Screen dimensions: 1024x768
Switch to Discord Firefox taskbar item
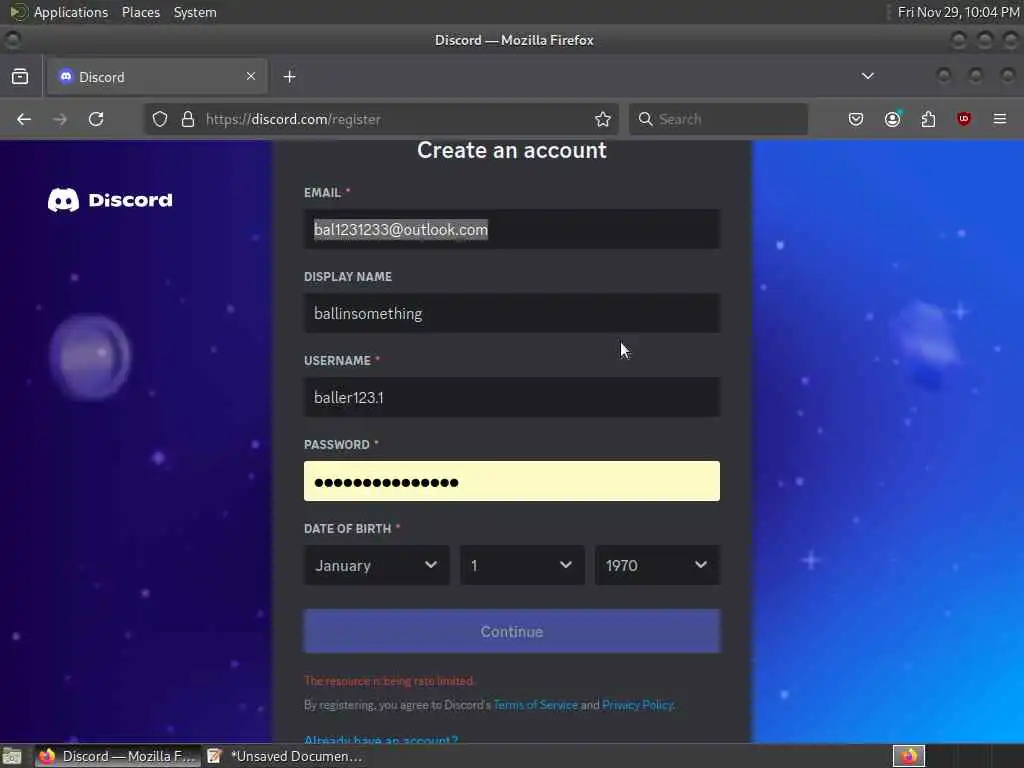coord(118,756)
